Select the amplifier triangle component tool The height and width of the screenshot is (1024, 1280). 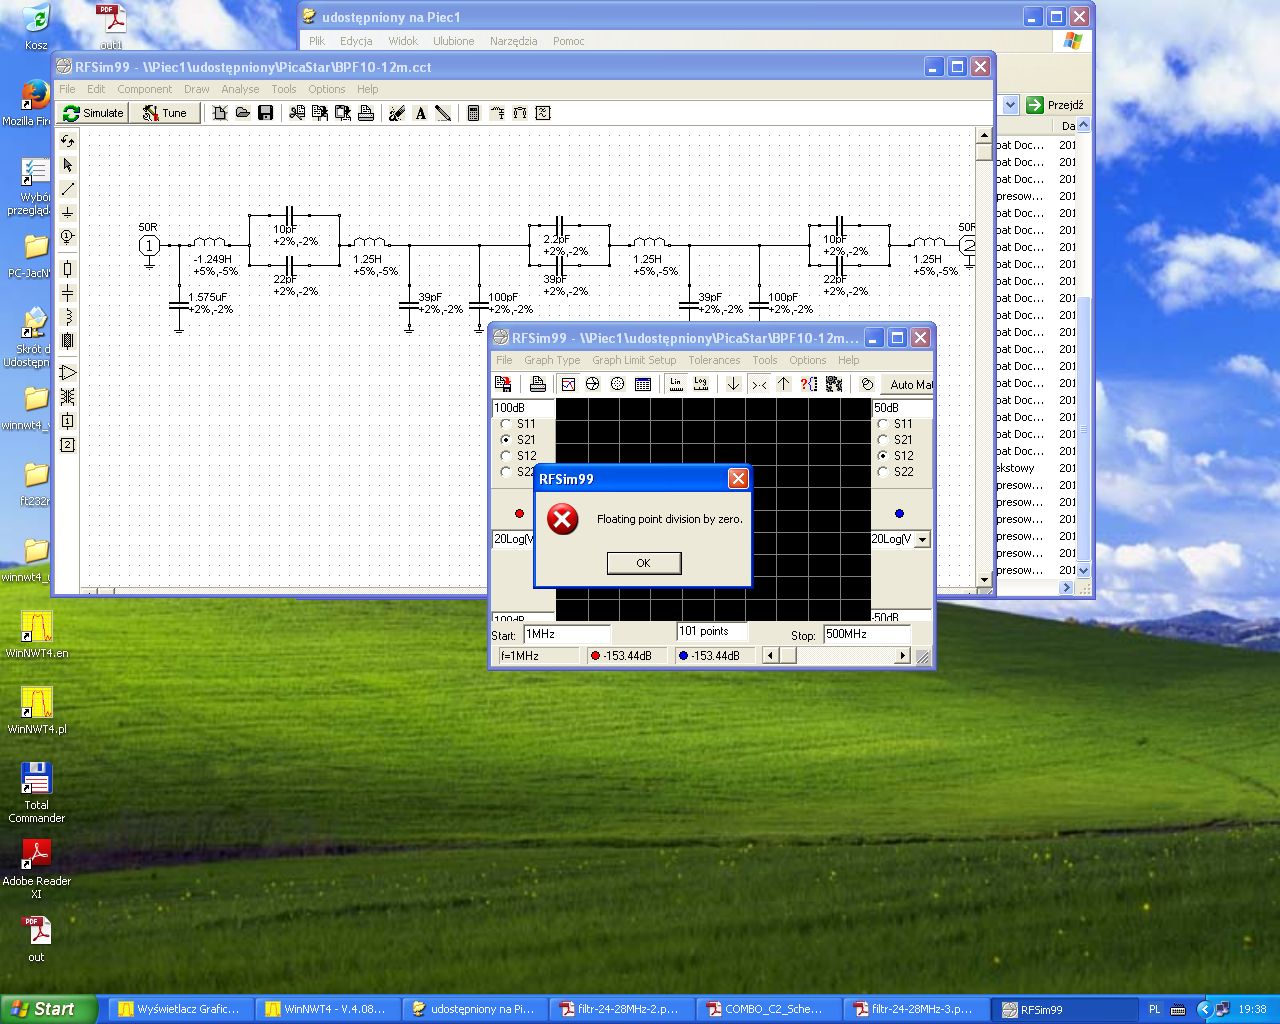pos(67,373)
